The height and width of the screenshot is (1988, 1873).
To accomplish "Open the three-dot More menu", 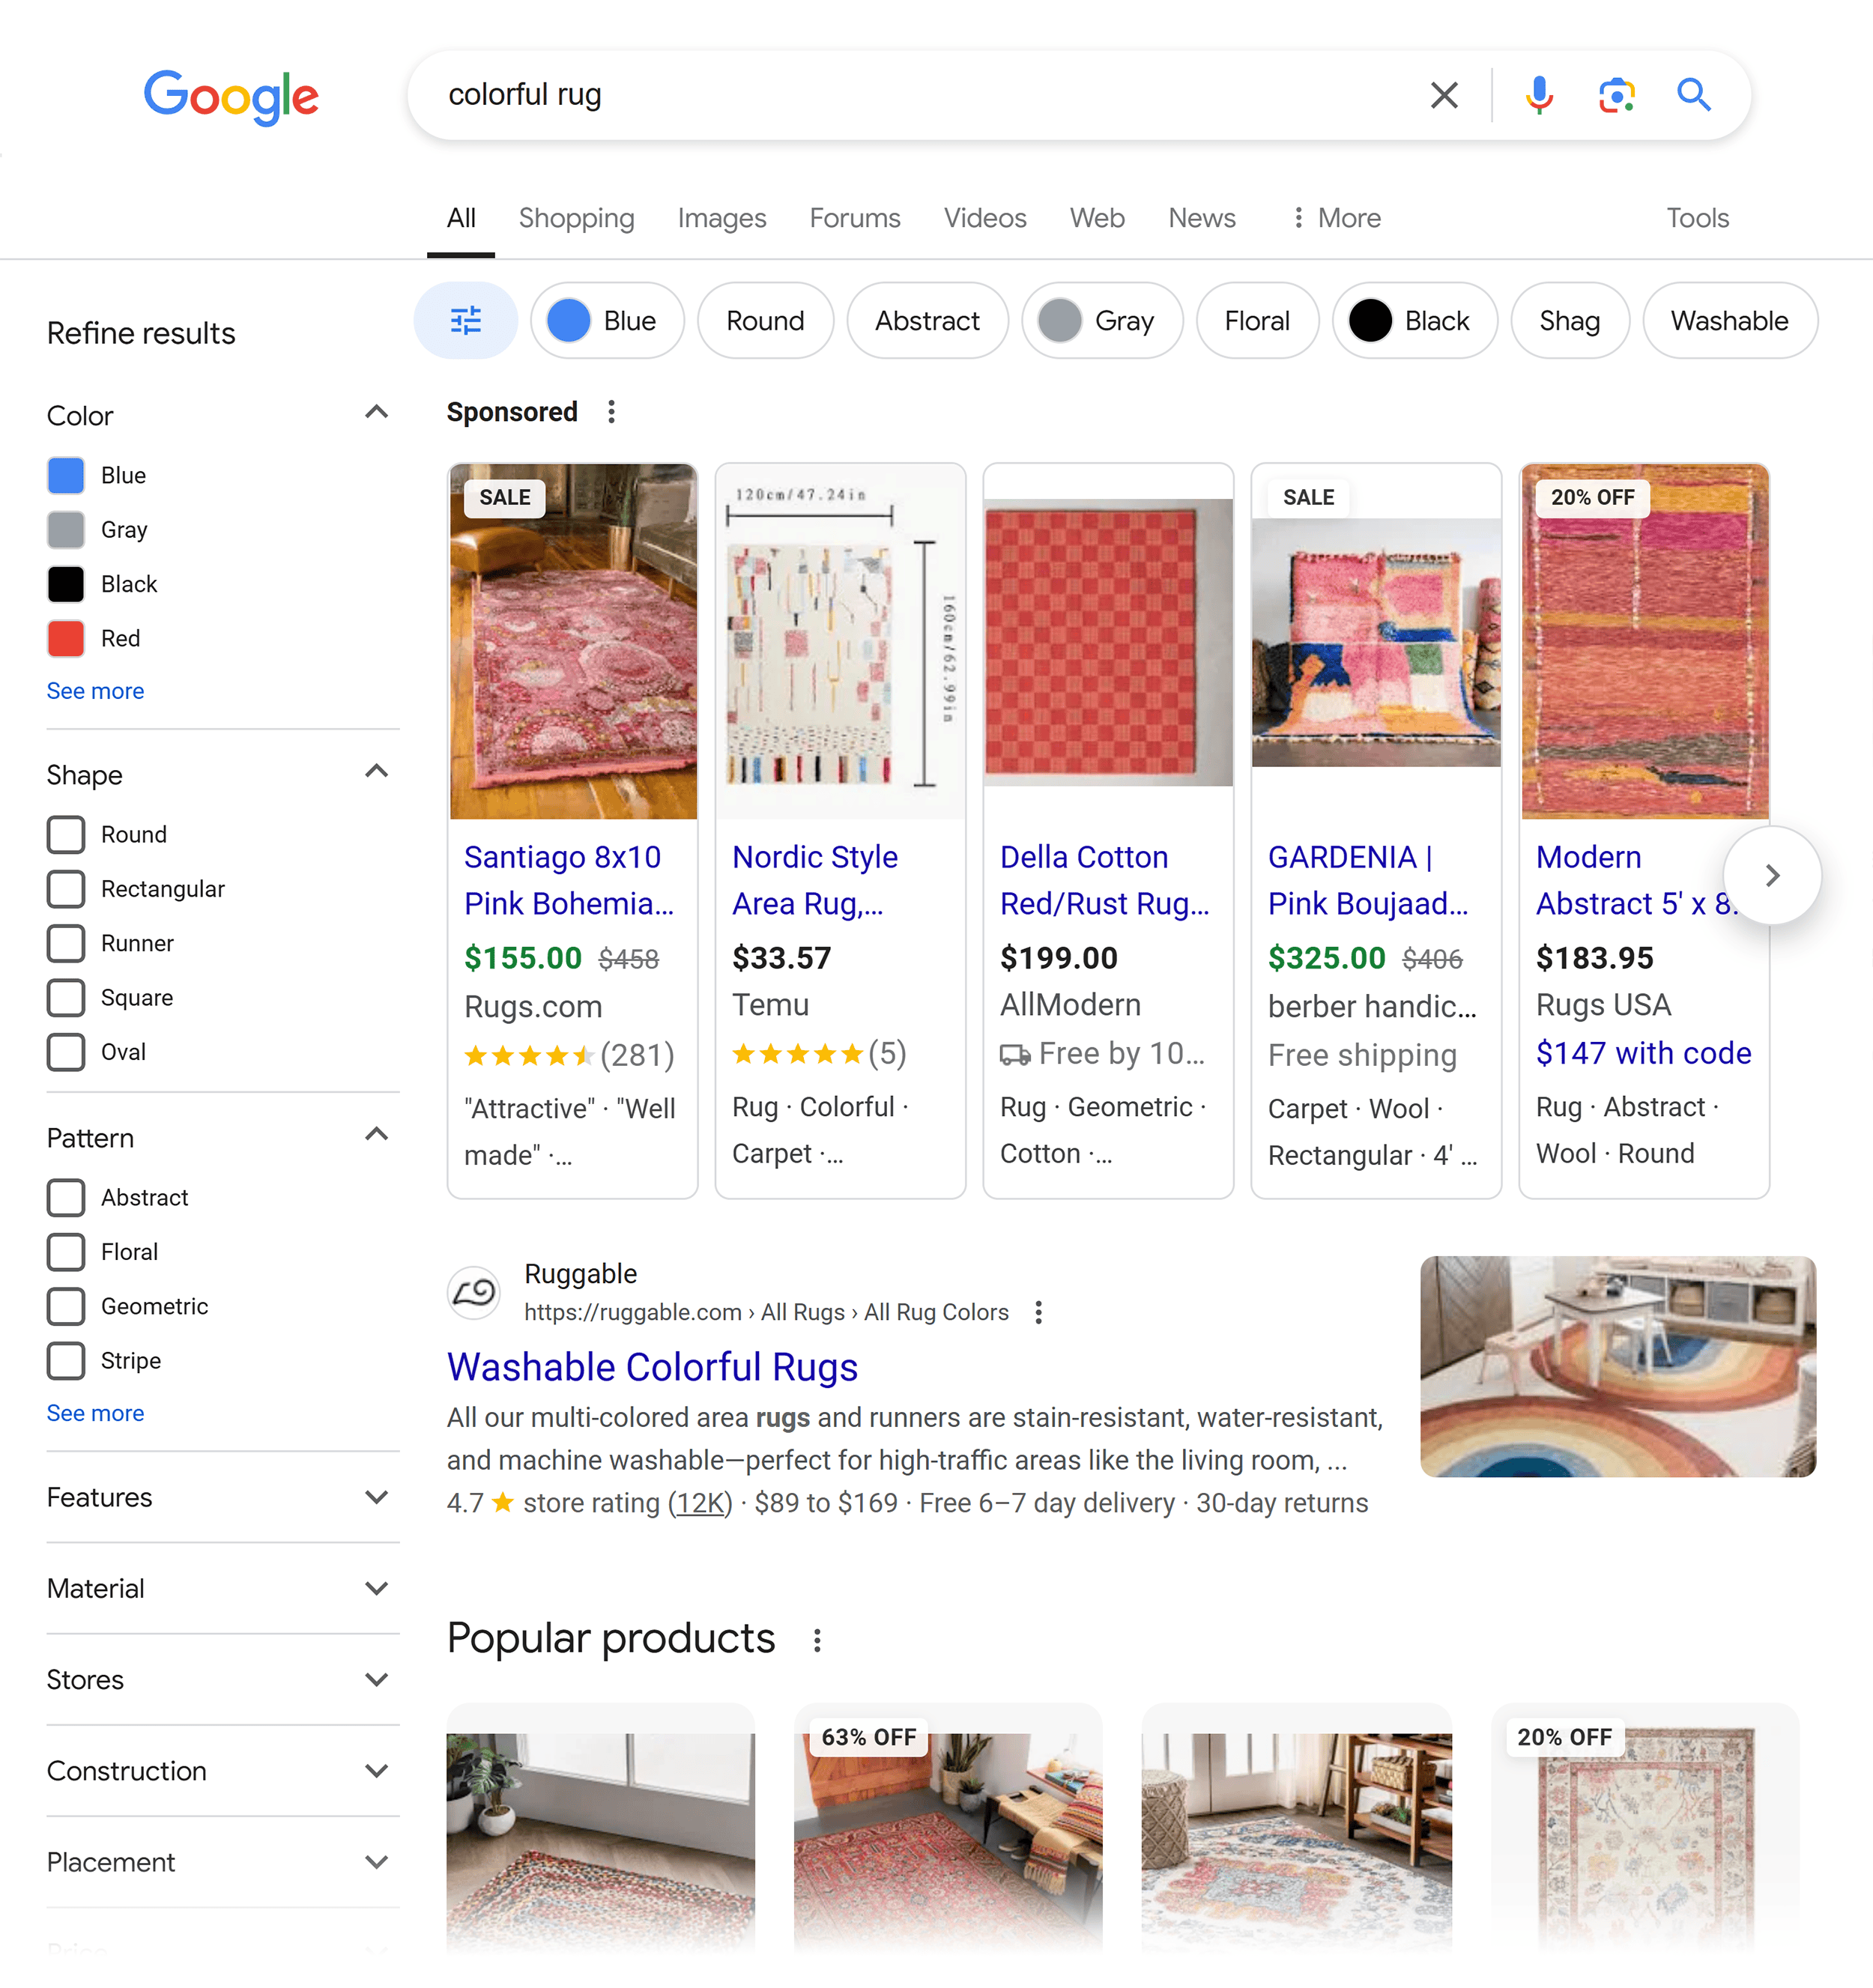I will click(1336, 218).
